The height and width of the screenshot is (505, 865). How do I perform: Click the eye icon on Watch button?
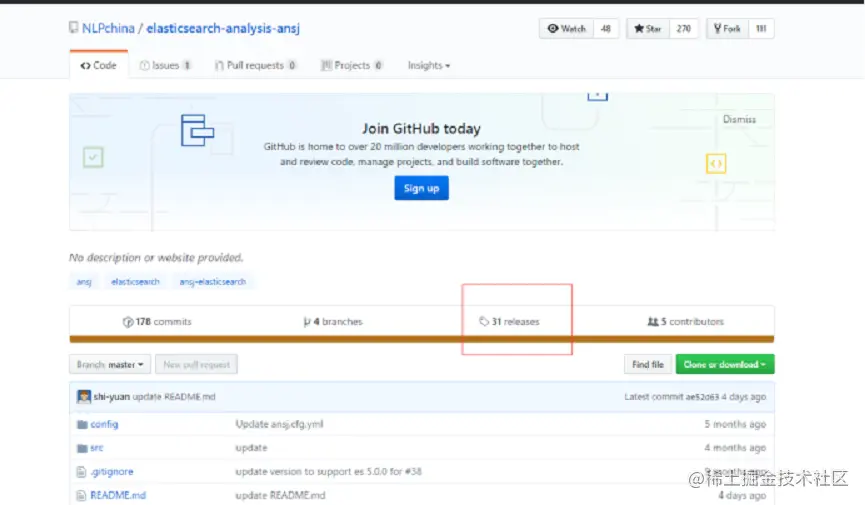[x=552, y=28]
